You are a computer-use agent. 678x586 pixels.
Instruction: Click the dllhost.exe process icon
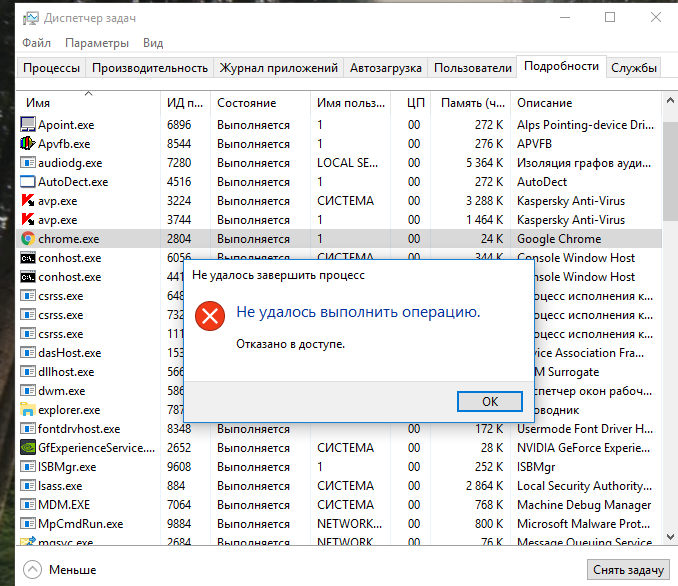coord(28,372)
